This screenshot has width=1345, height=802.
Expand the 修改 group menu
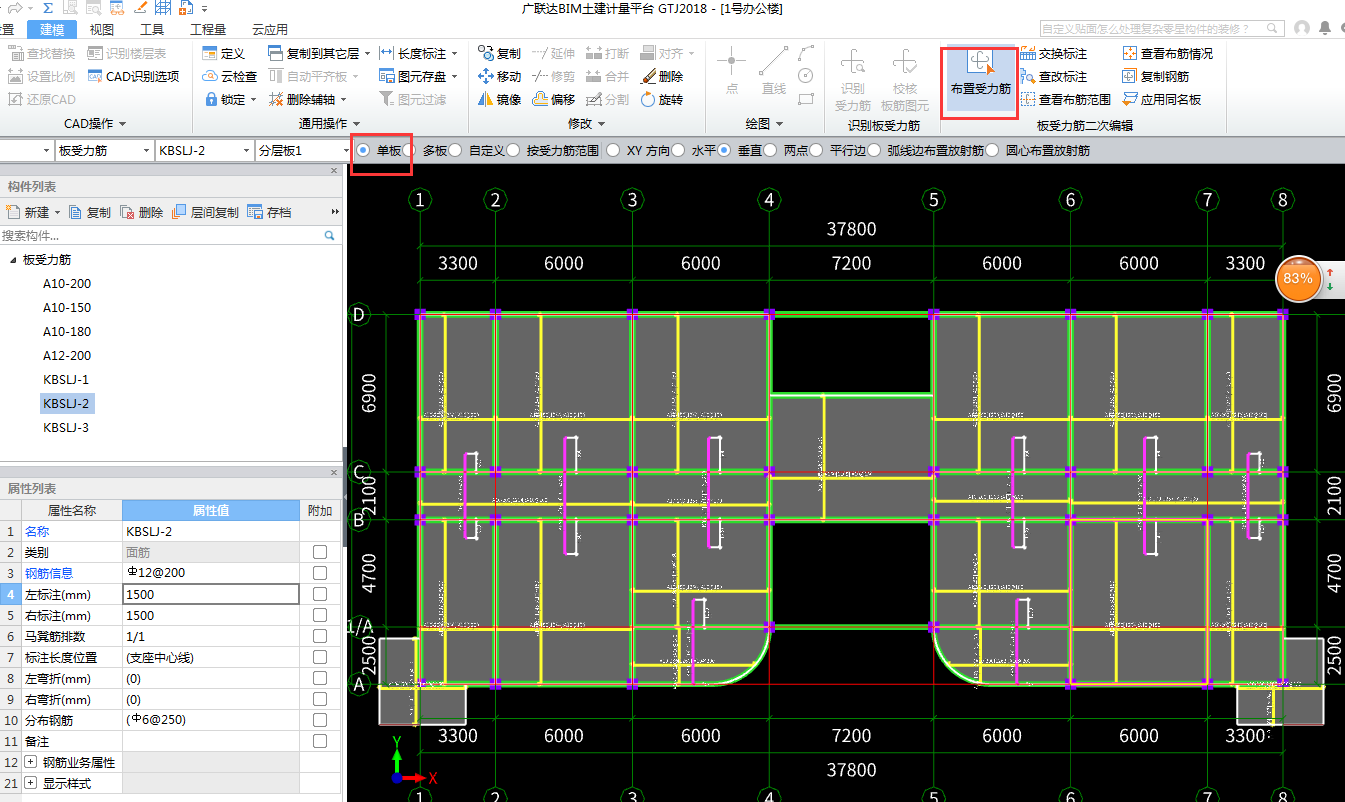(x=587, y=124)
